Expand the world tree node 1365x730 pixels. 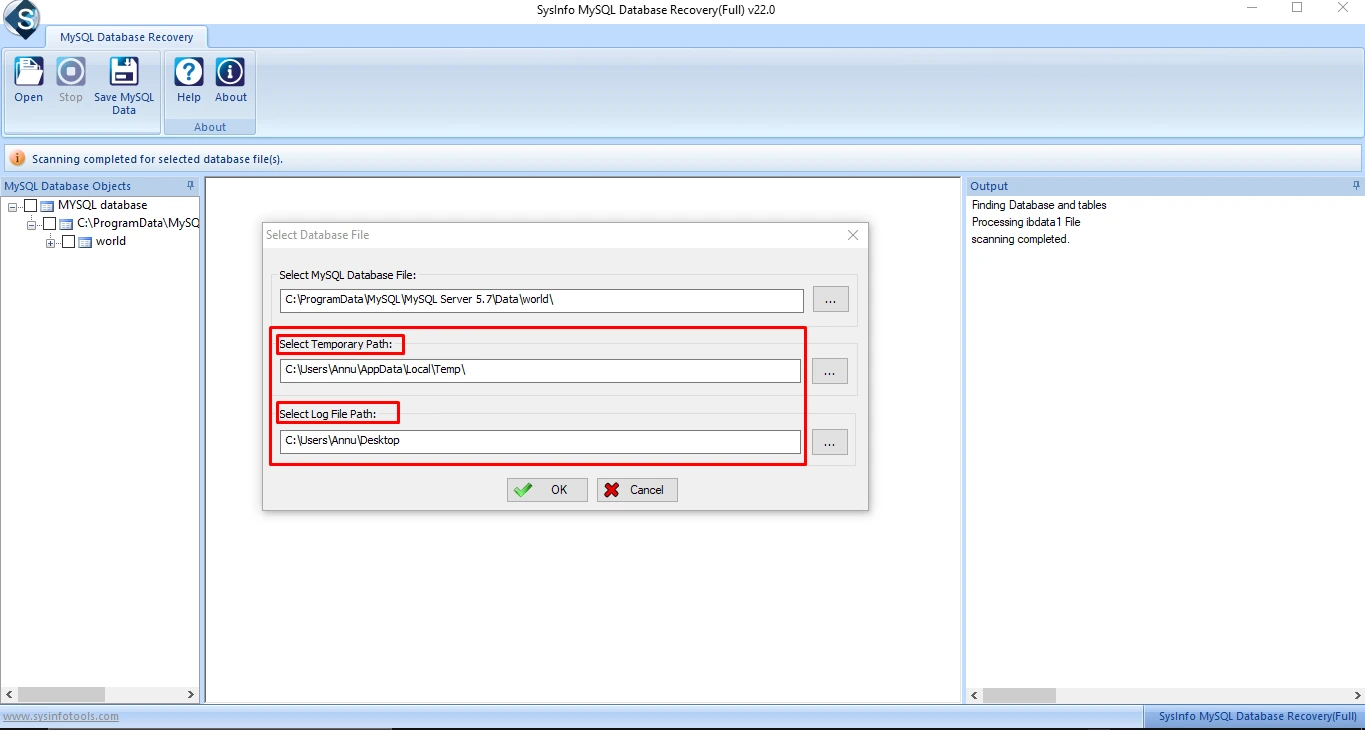click(x=51, y=241)
